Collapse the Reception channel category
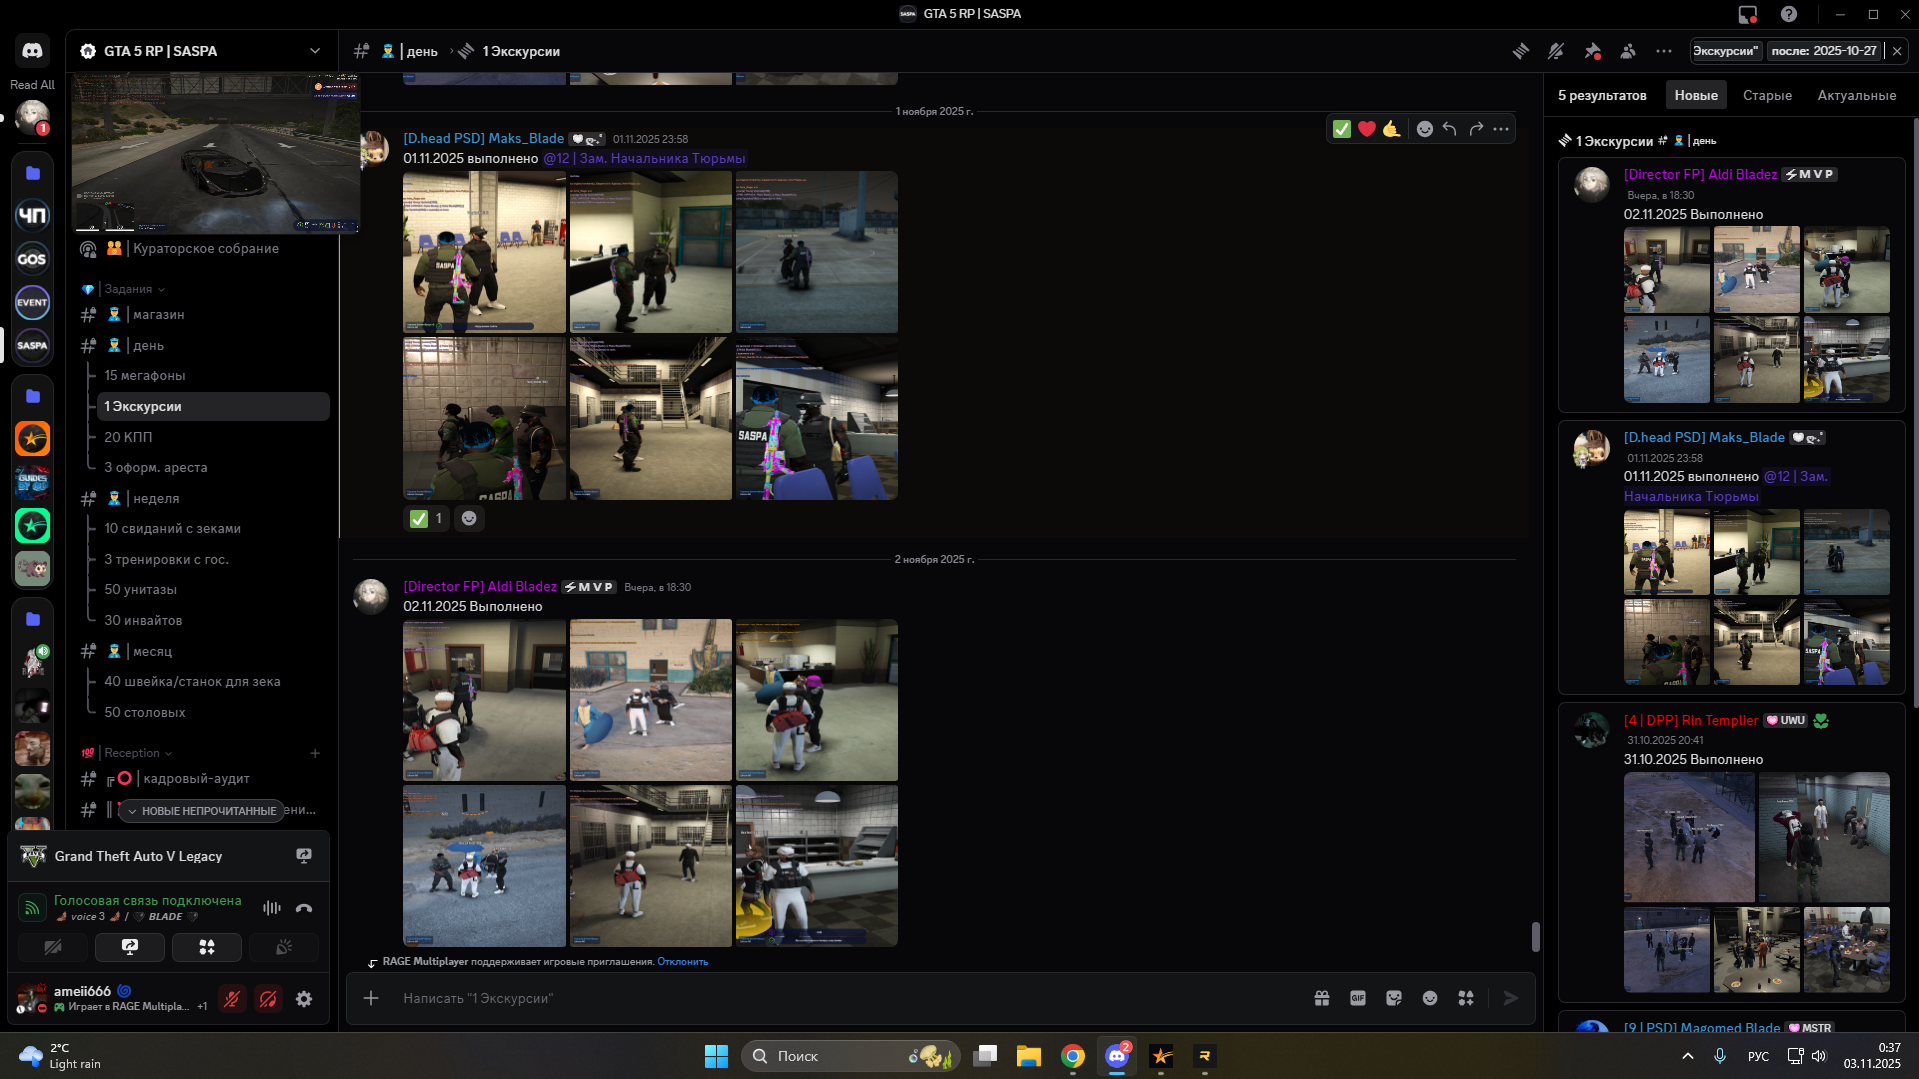This screenshot has height=1079, width=1919. coord(132,753)
